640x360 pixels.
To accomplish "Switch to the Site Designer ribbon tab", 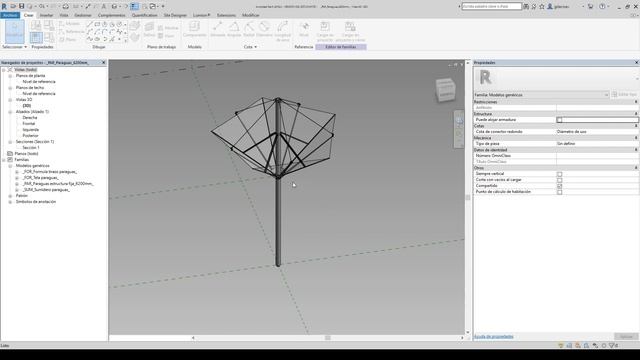I will click(175, 15).
